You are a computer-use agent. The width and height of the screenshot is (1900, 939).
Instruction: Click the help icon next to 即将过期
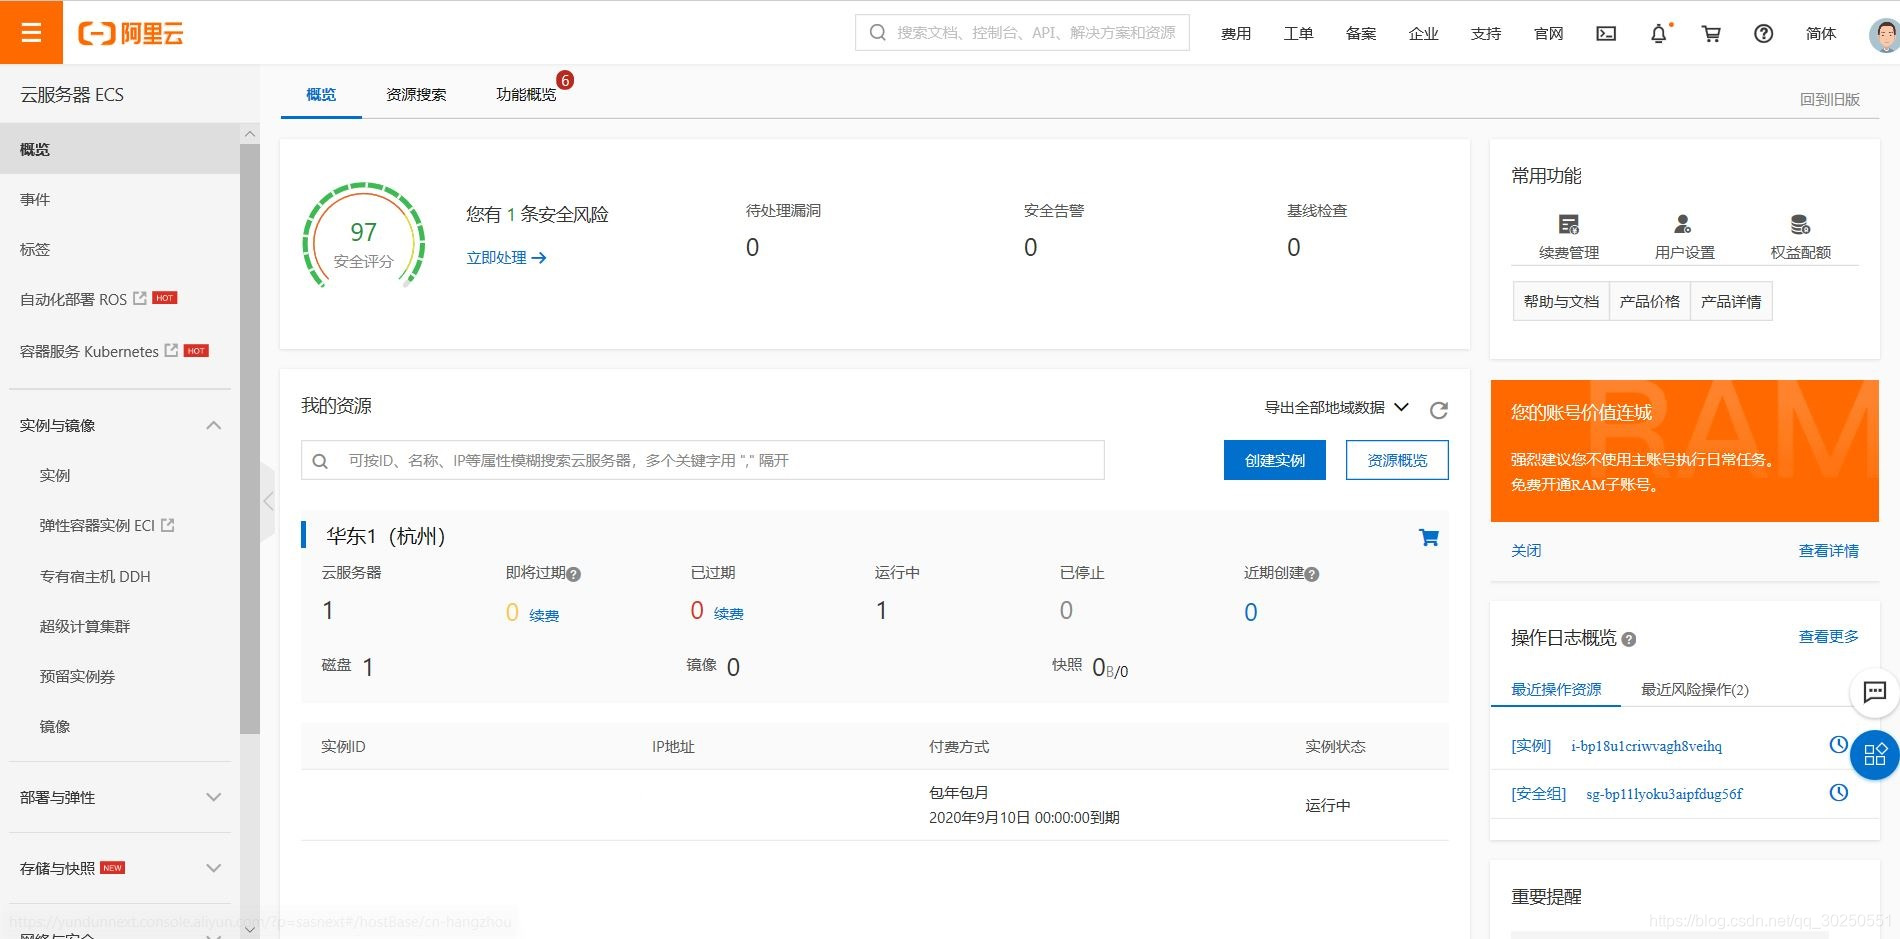(x=574, y=574)
